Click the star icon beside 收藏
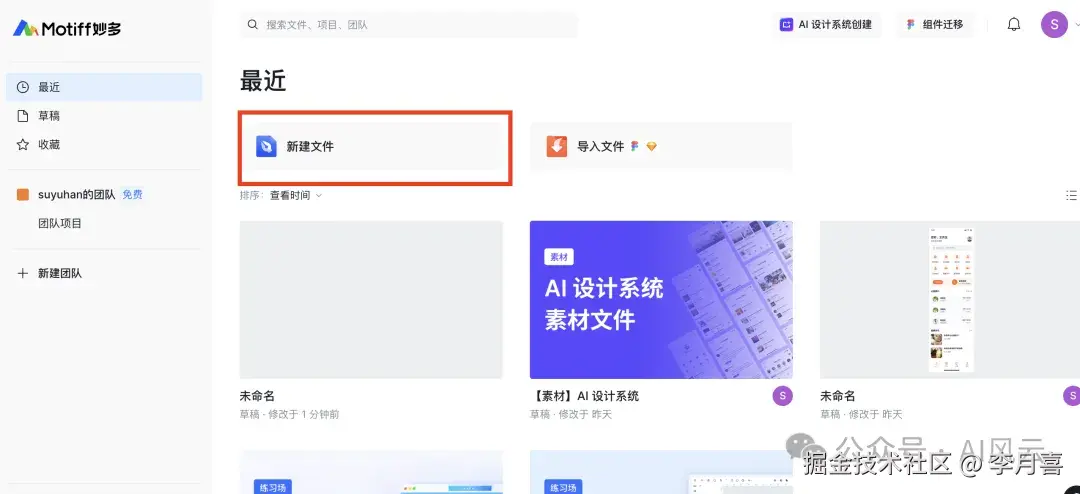This screenshot has height=494, width=1080. [23, 145]
